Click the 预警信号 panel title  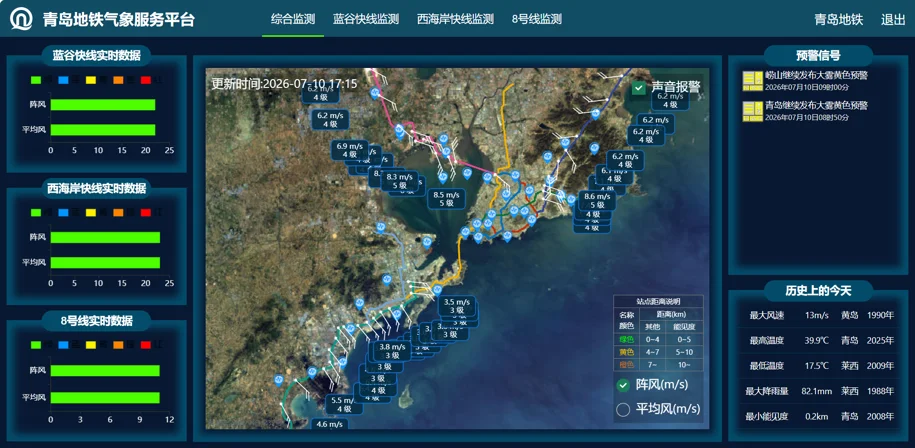(x=818, y=55)
